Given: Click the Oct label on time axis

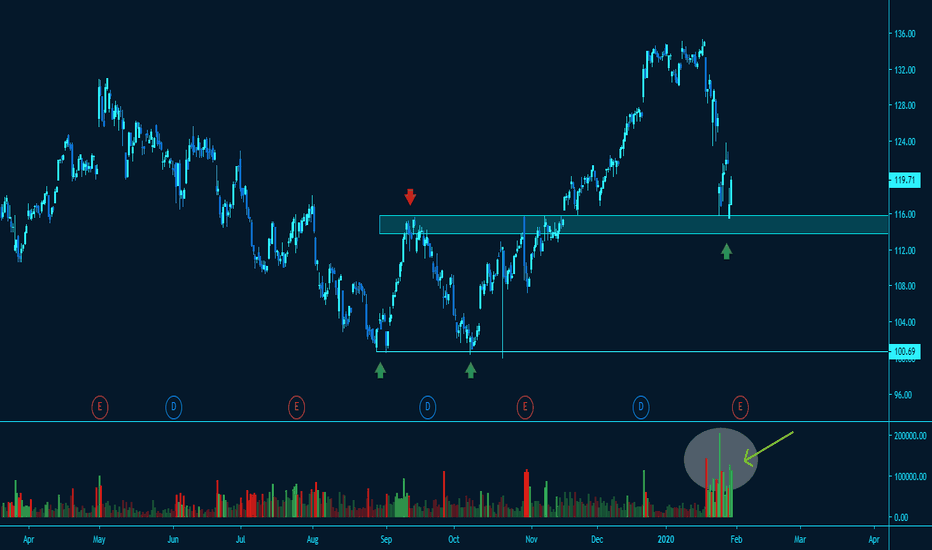Looking at the screenshot, I should tap(454, 539).
